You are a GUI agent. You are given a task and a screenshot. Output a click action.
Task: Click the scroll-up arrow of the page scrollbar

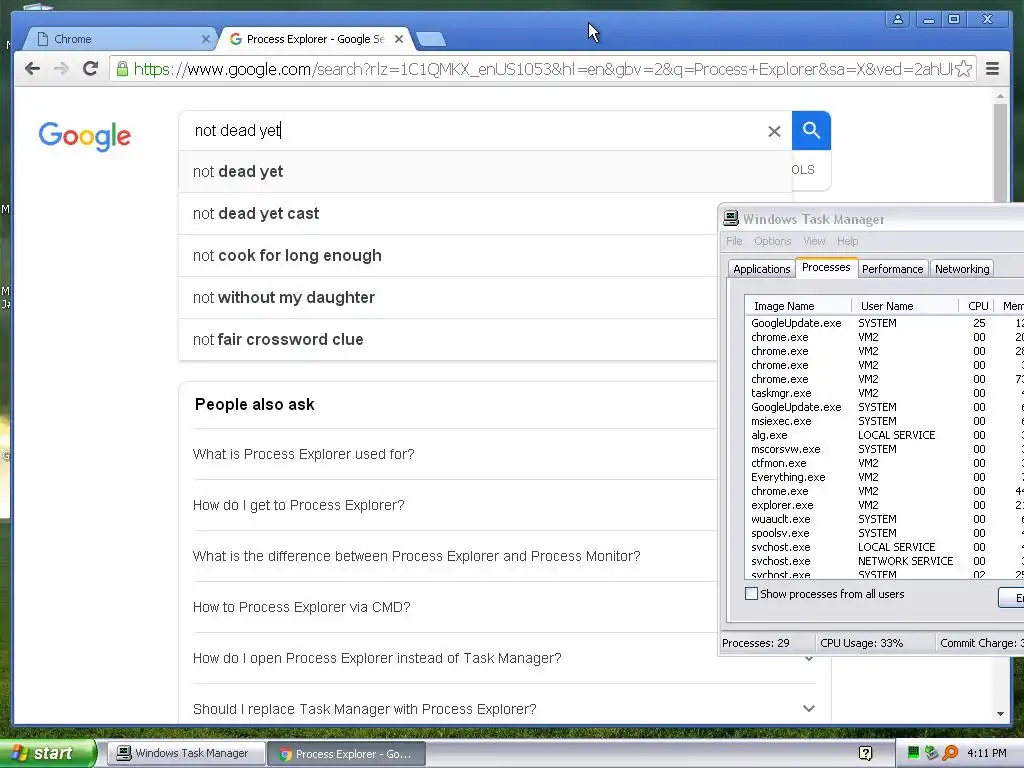point(1000,96)
